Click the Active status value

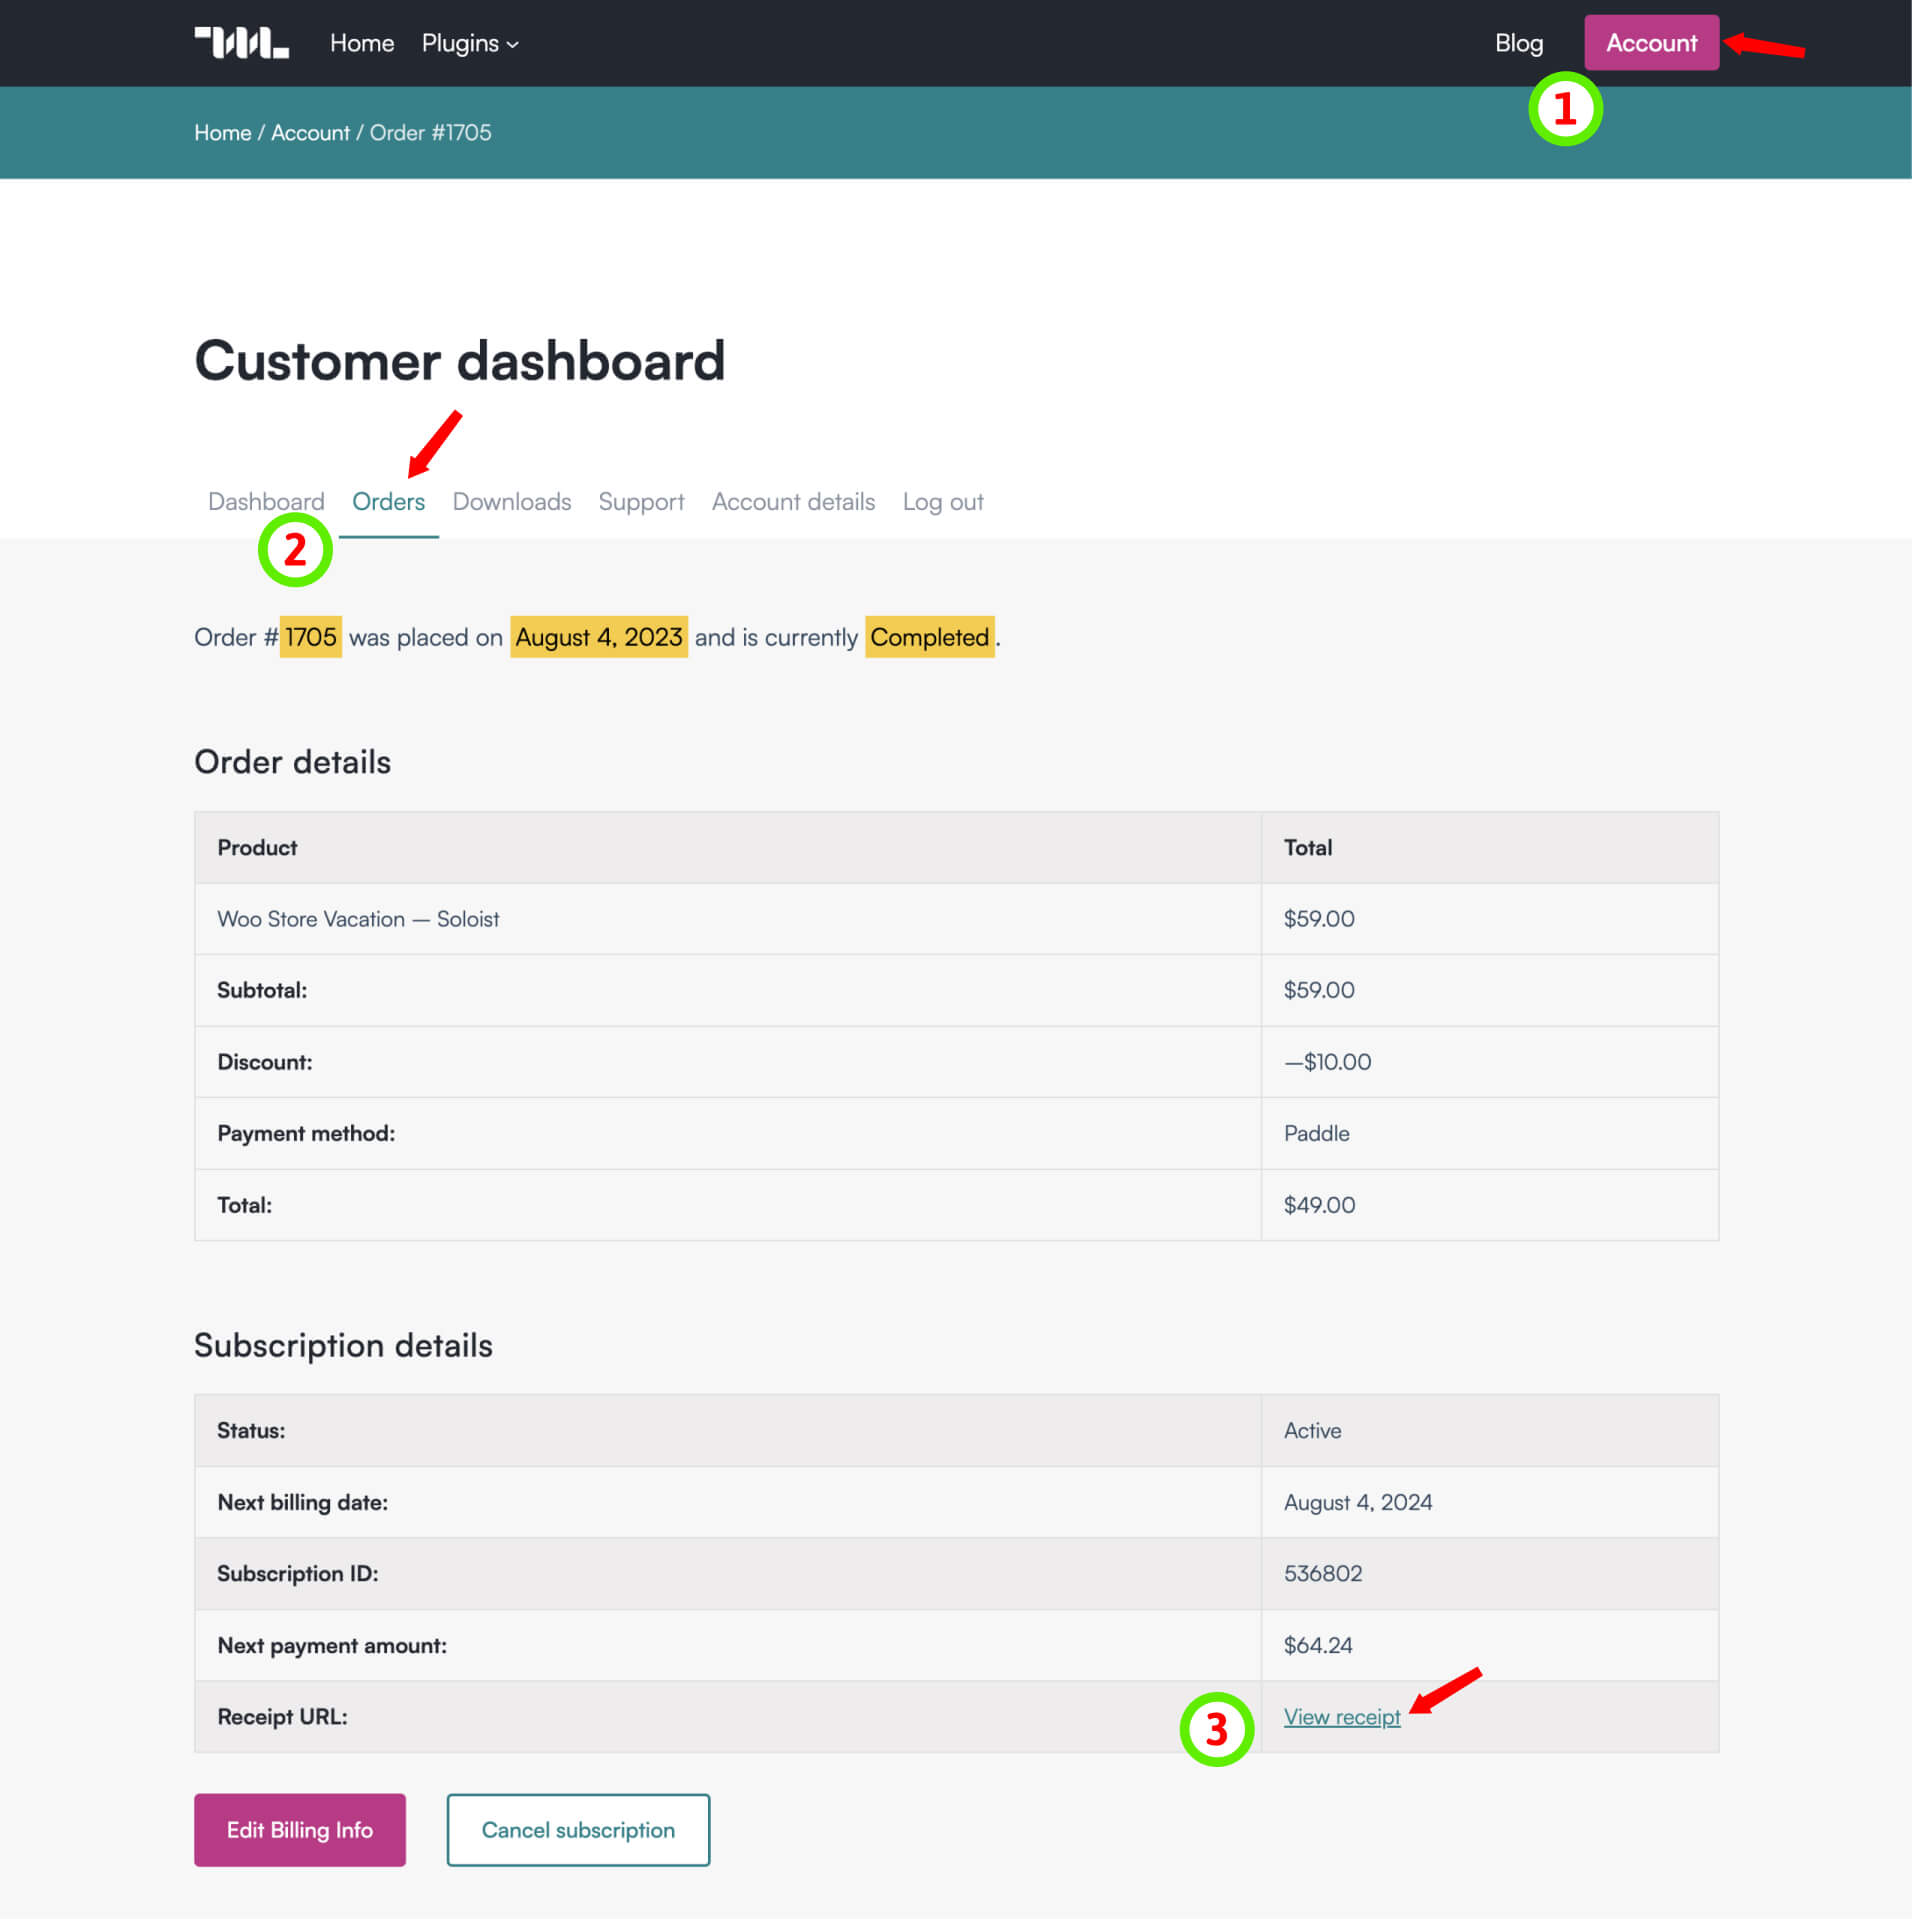pos(1312,1430)
